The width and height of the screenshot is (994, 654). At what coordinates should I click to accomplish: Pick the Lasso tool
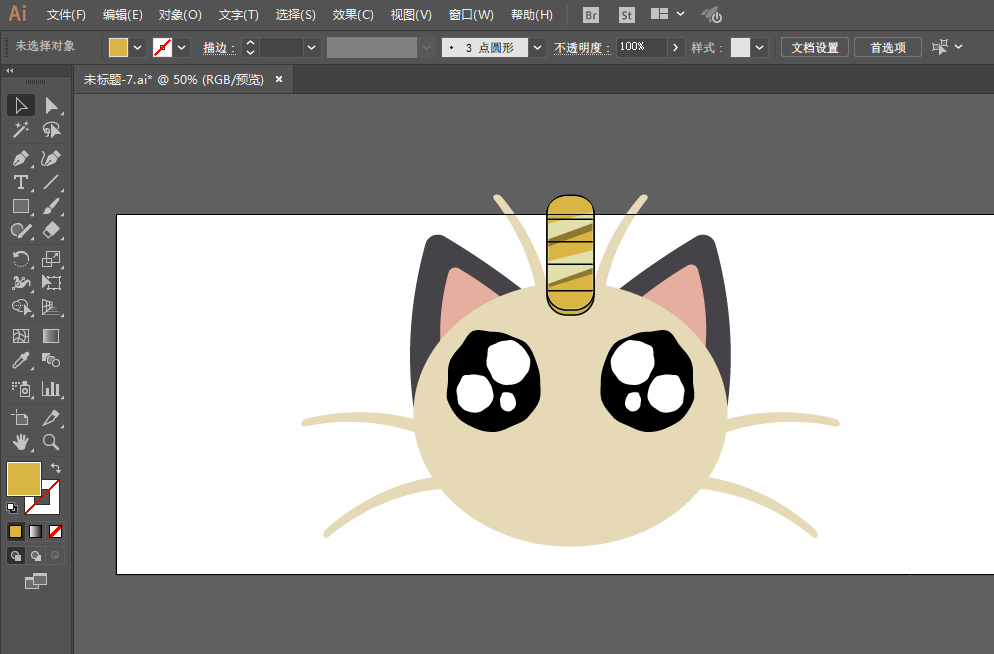[51, 130]
